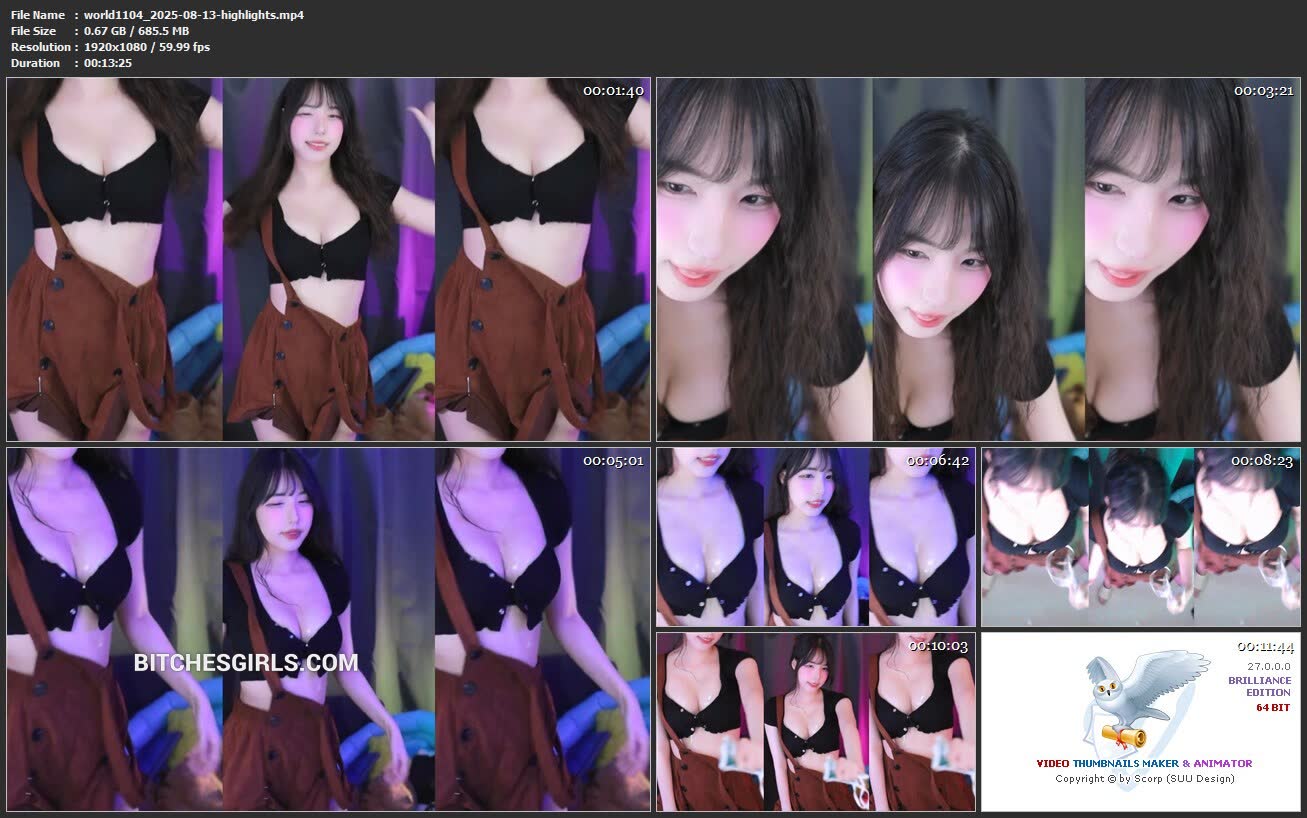Click the Video Thumbnails Maker & Animator title
The width and height of the screenshot is (1307, 818).
click(1143, 763)
